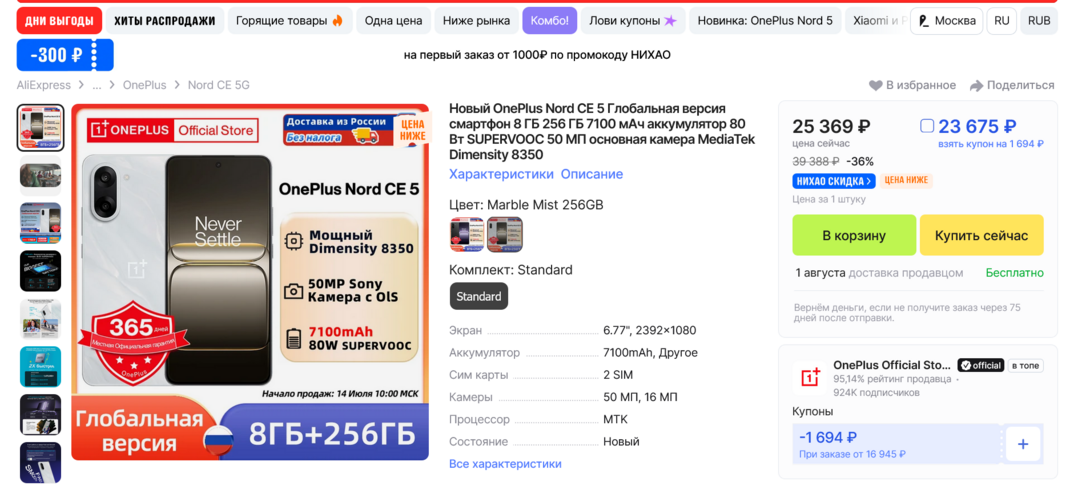Select the fourth product thumbnail
Viewport: 1090px width, 498px height.
click(40, 271)
